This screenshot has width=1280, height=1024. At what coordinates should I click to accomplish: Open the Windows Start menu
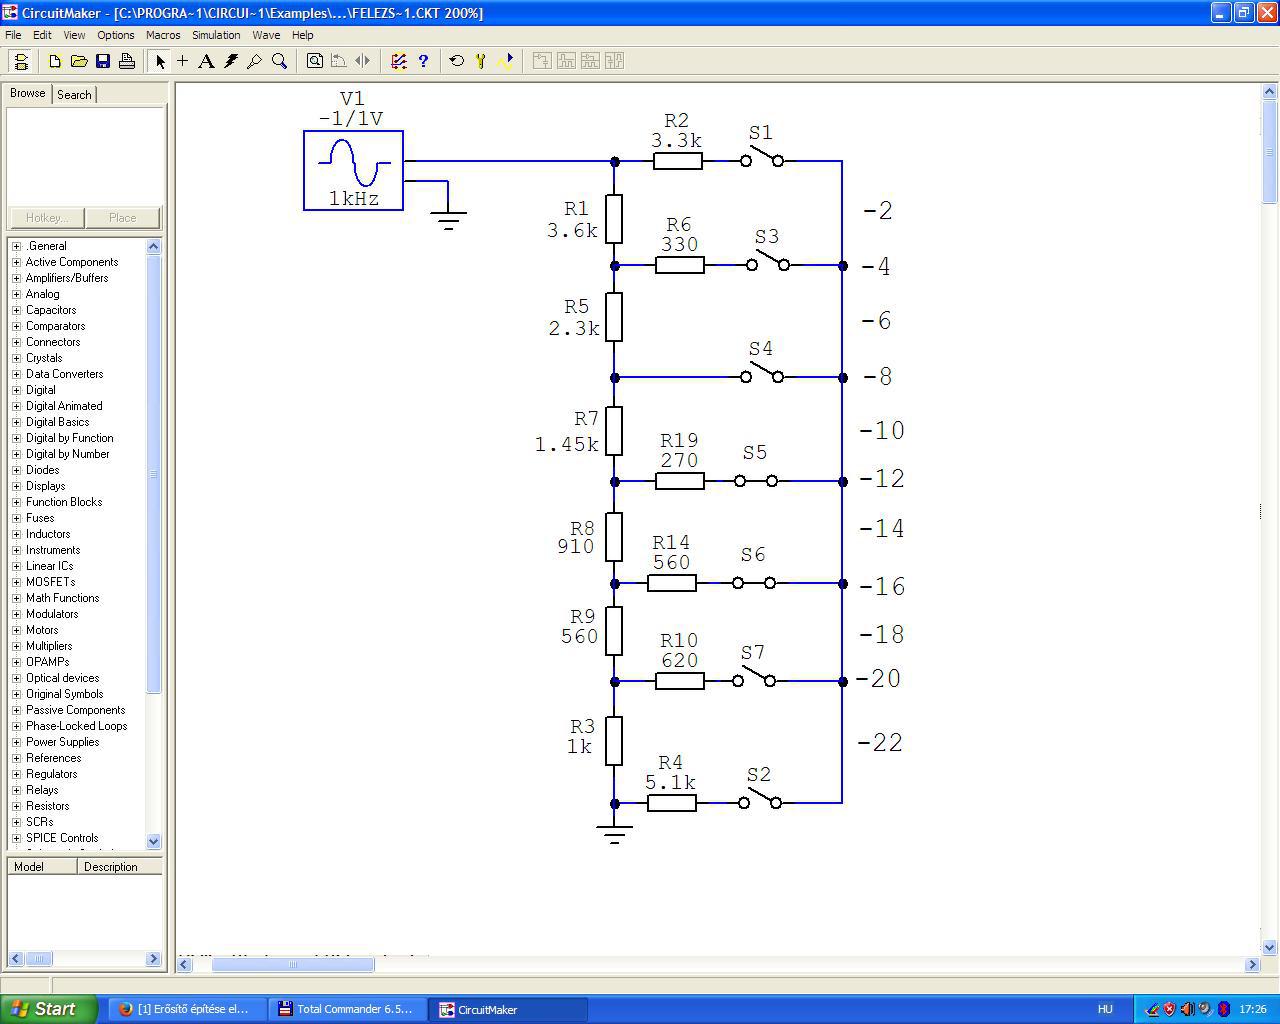(49, 1009)
